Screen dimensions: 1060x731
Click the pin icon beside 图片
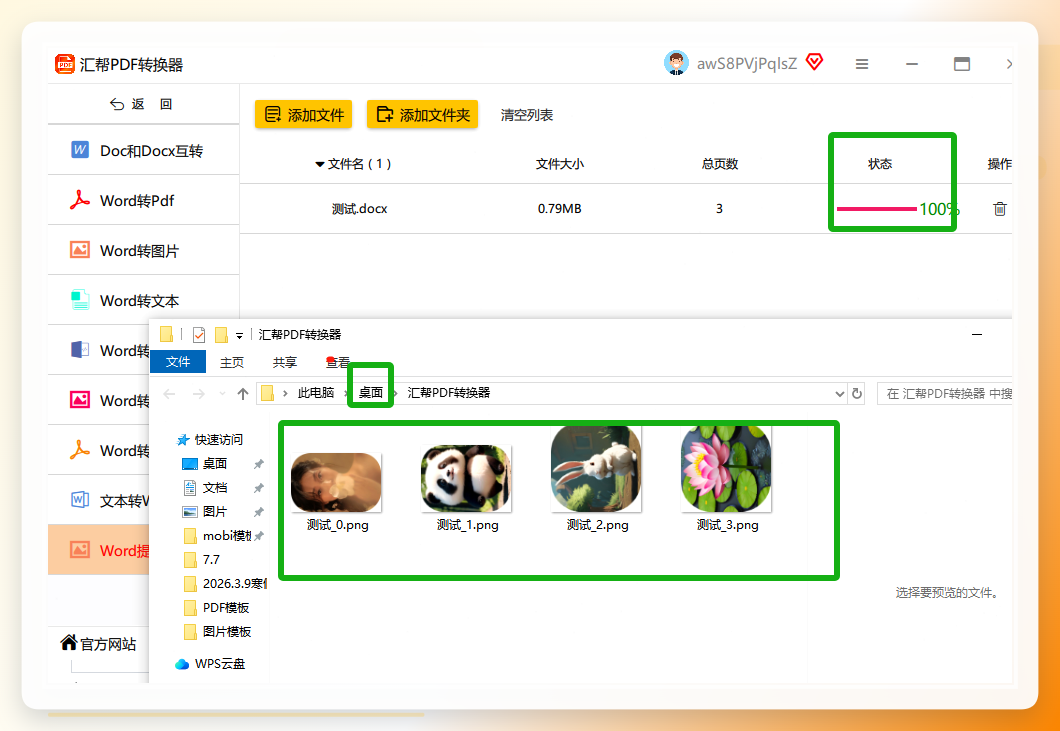pos(258,512)
